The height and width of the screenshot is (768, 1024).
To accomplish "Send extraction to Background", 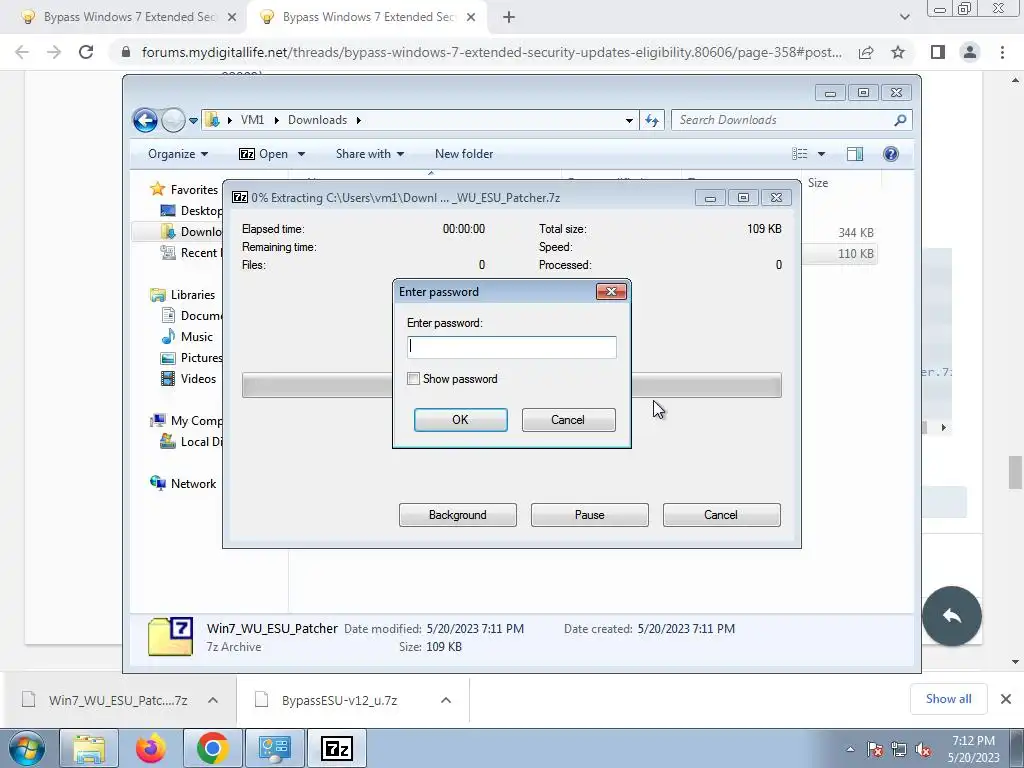I will coord(457,515).
